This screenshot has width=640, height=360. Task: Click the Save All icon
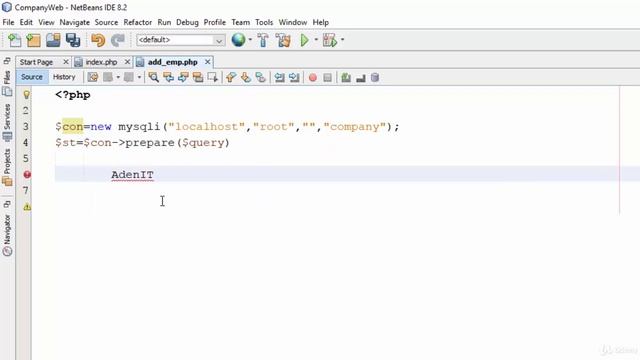pos(73,40)
